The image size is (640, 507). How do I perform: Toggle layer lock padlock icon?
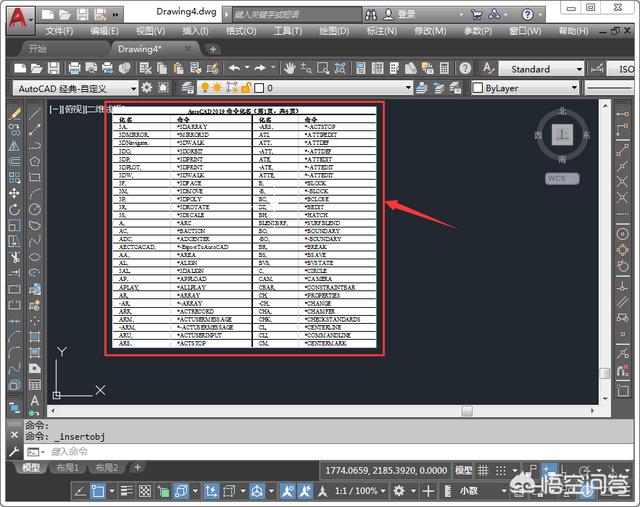point(246,87)
